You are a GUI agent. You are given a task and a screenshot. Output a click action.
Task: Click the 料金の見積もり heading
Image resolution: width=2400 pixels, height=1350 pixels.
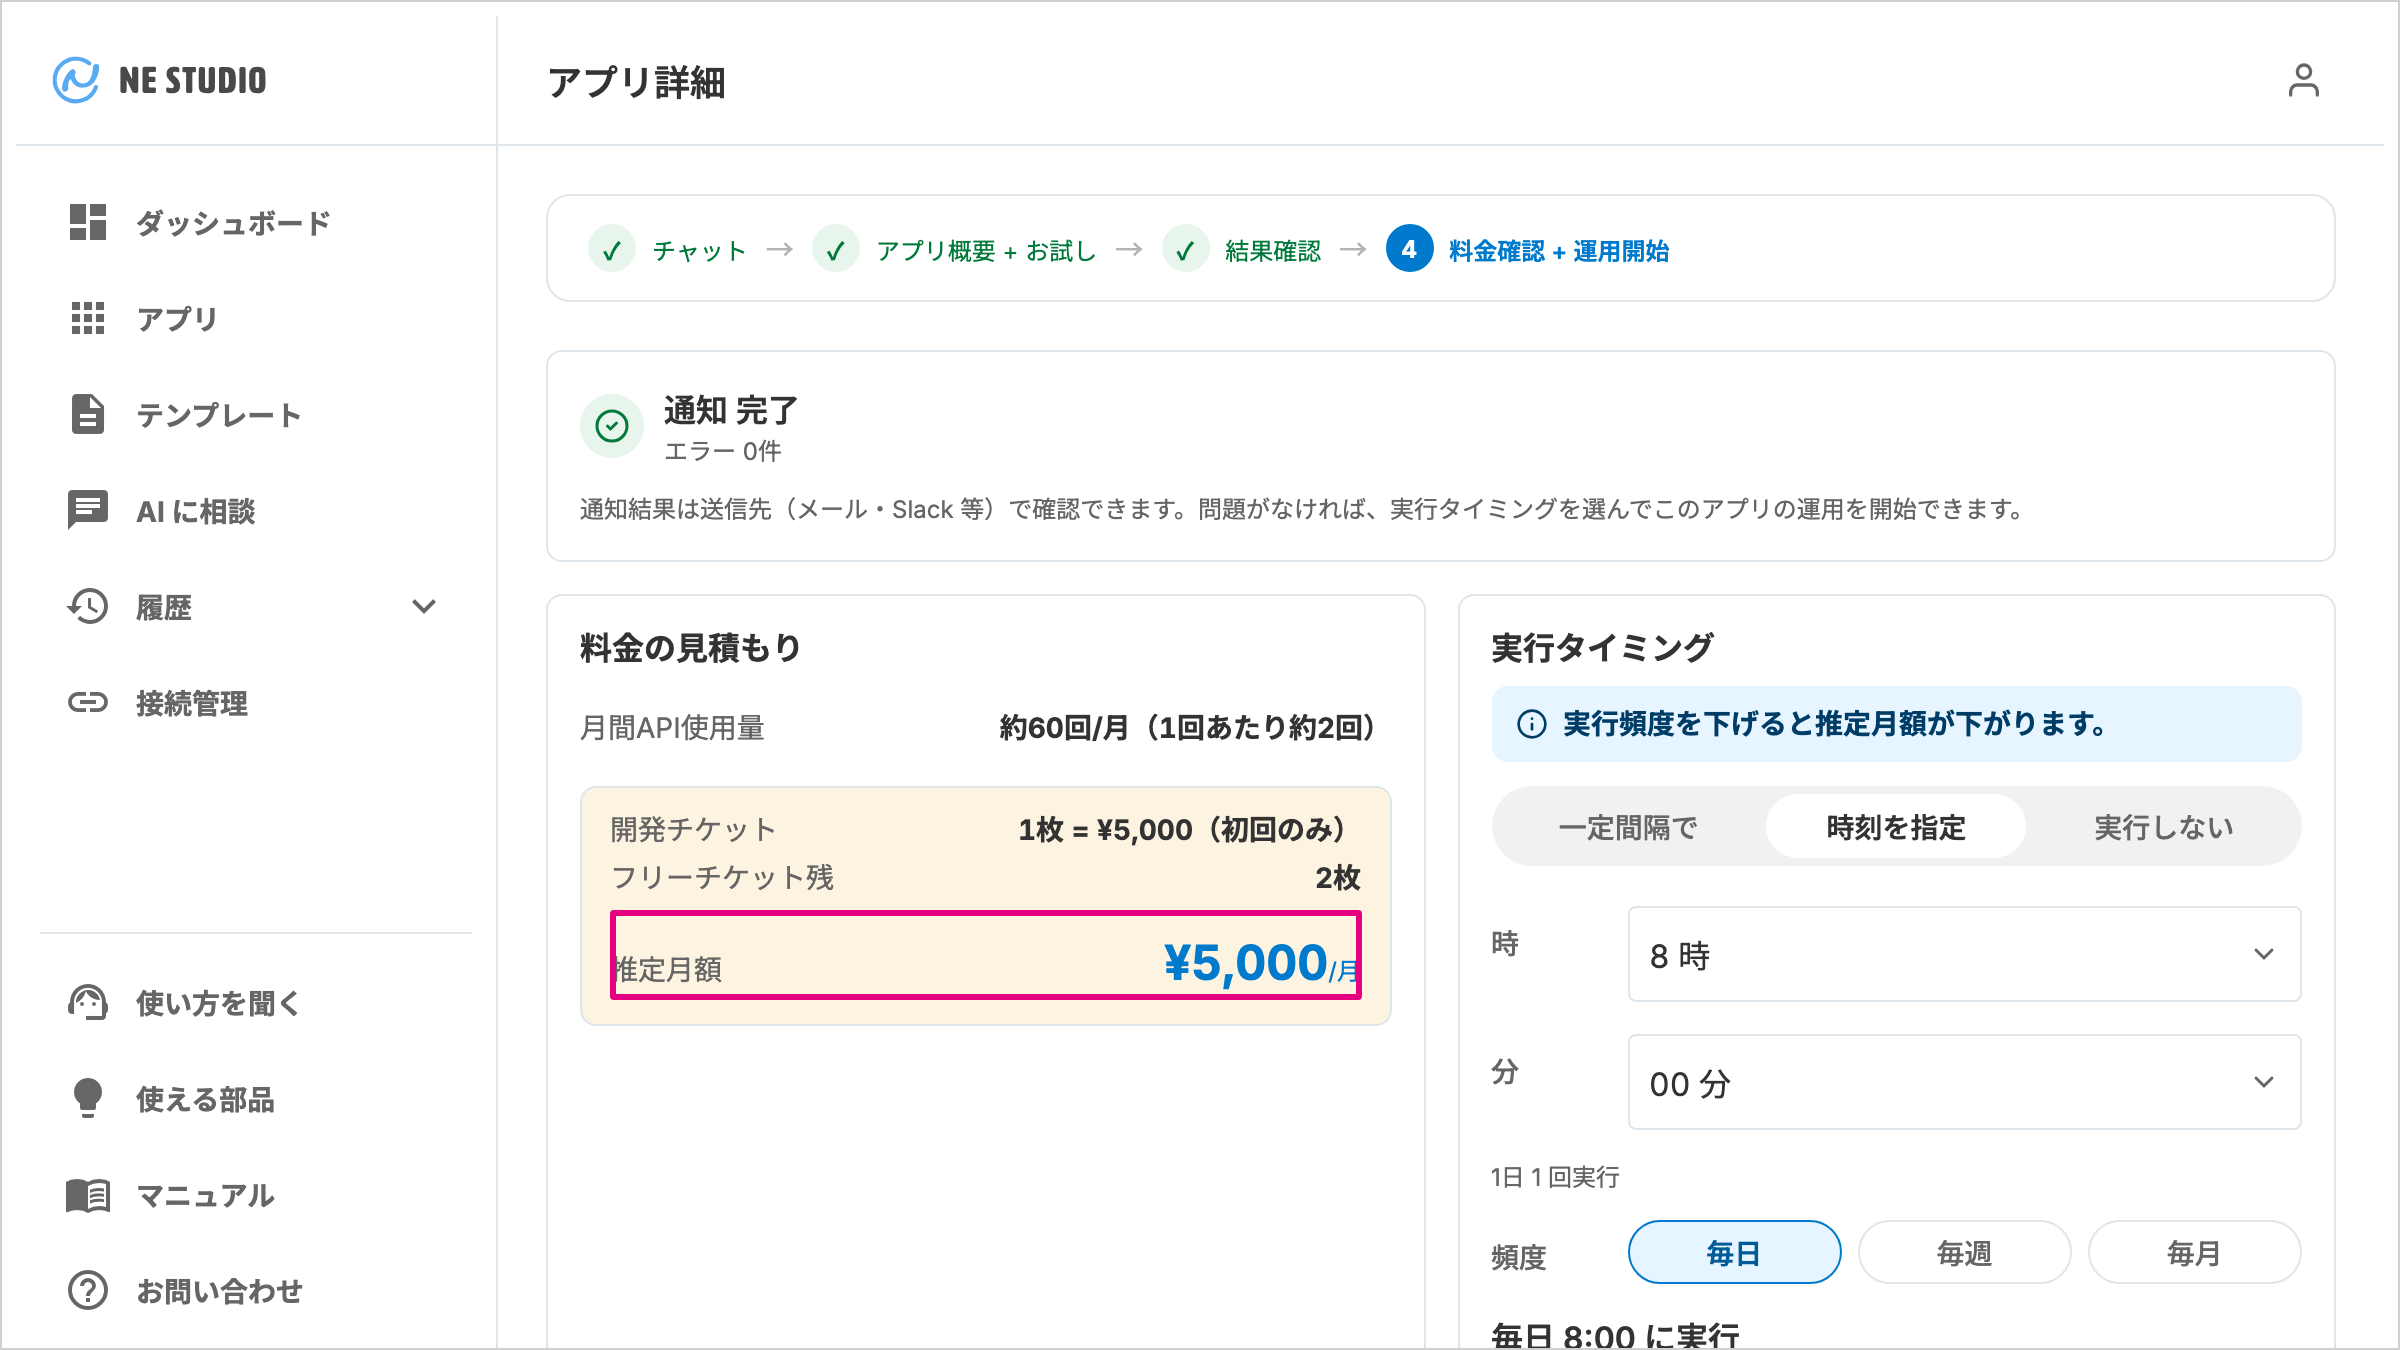pos(690,647)
